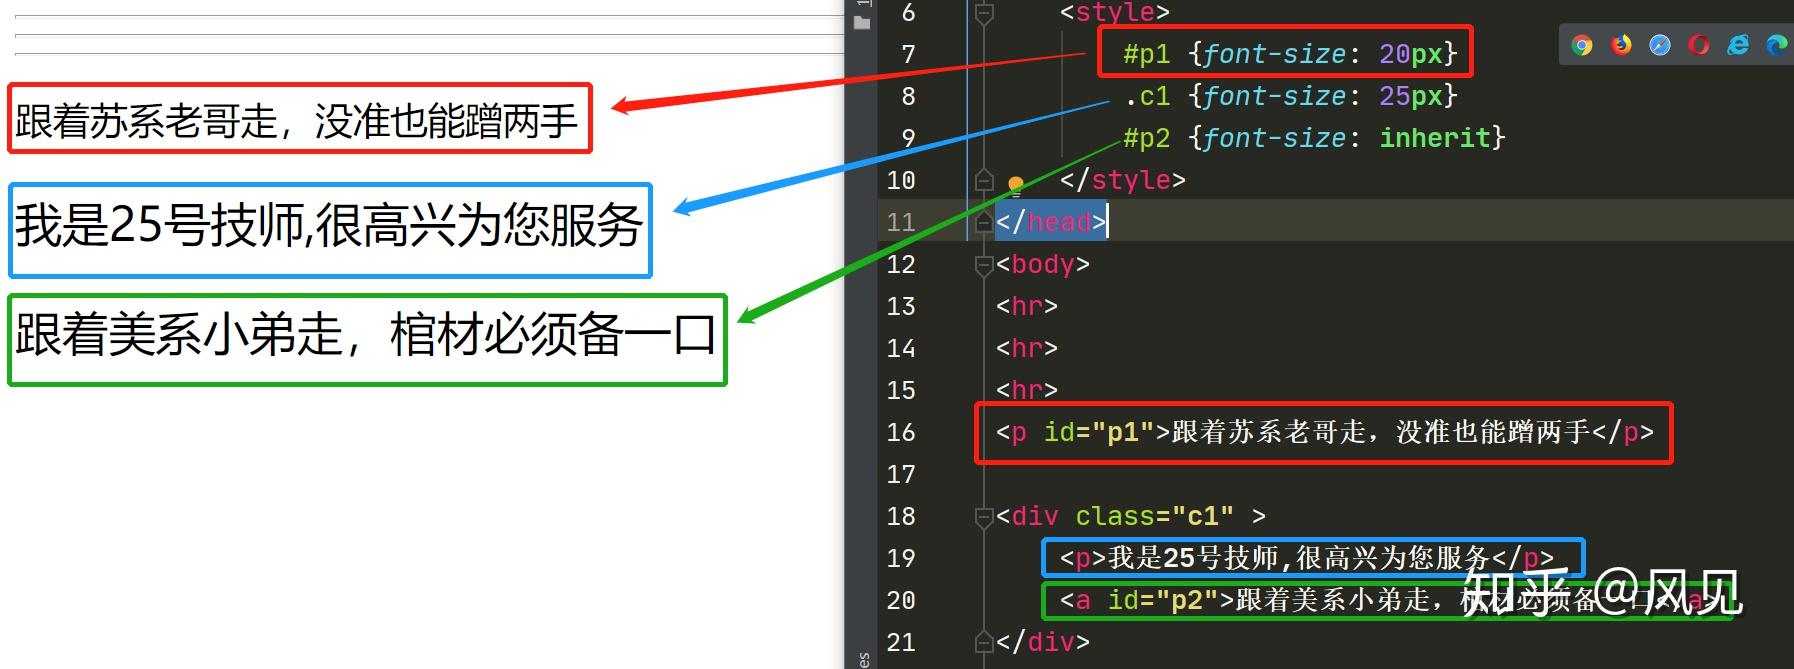Click the yellow lightbulb intention icon
Screen dimensions: 1794x669
click(x=1016, y=184)
